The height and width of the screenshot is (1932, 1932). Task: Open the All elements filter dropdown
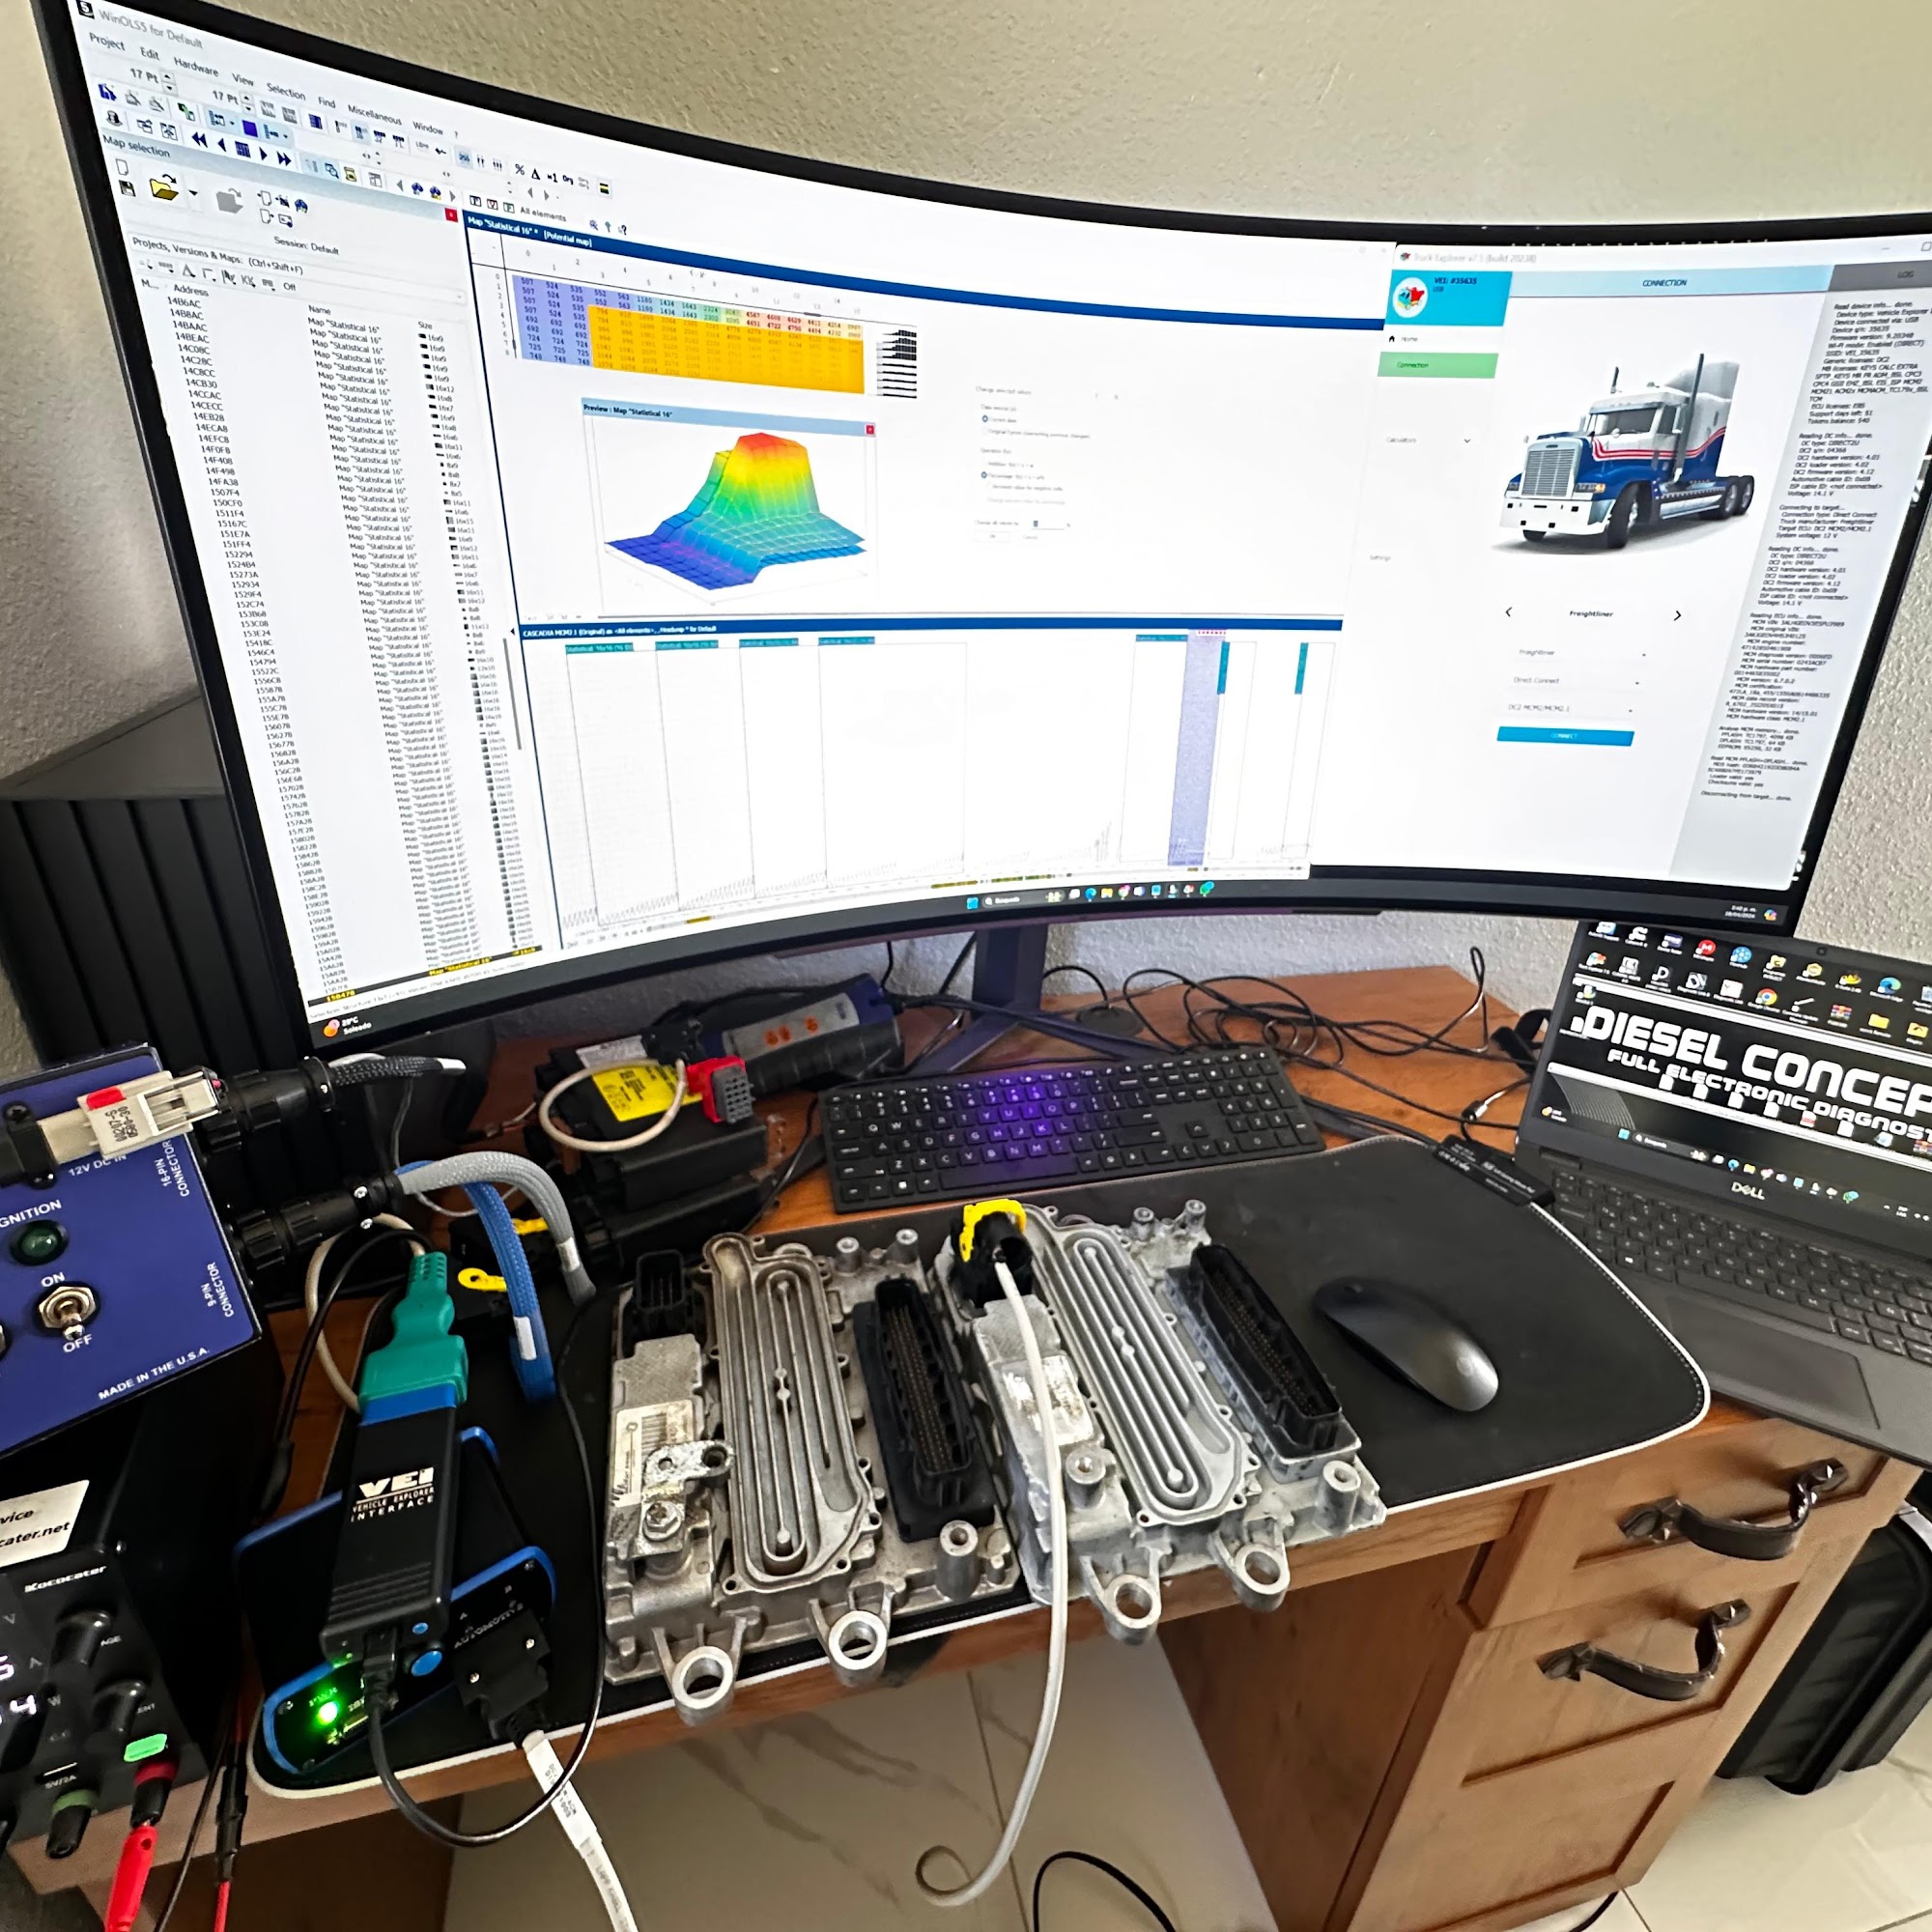point(542,213)
